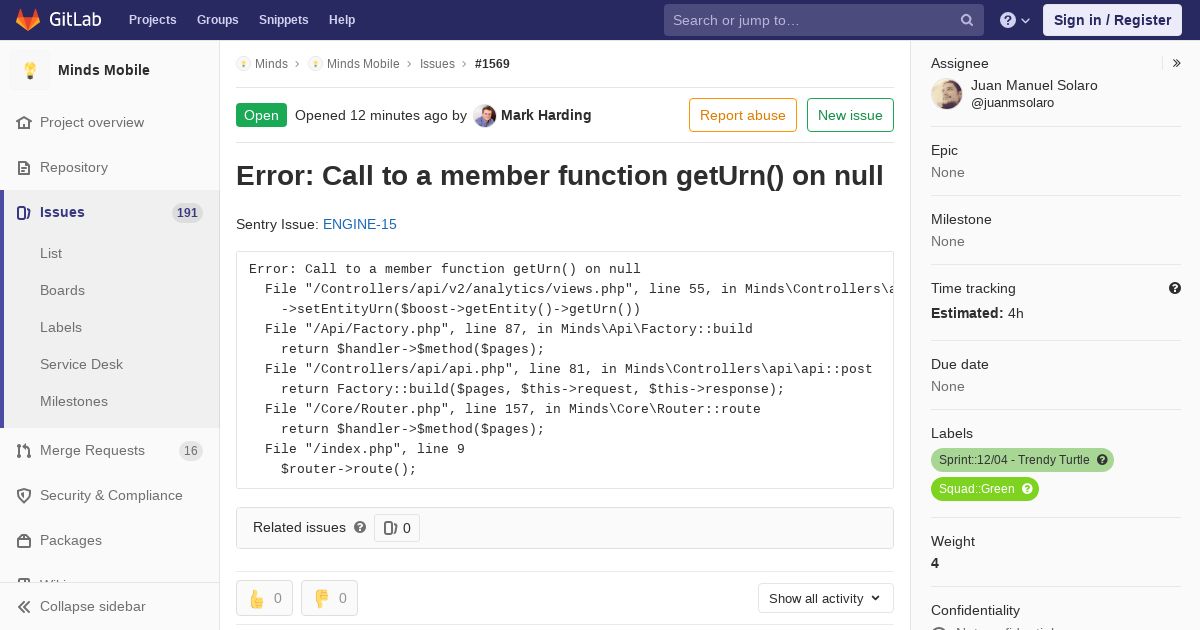Click the Minds Mobile project title
Image resolution: width=1200 pixels, height=630 pixels.
(x=104, y=70)
